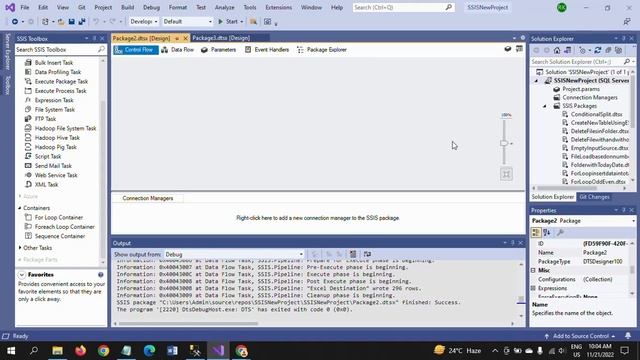Choose the File System Task
Screen dimensions: 640x360
coord(55,110)
